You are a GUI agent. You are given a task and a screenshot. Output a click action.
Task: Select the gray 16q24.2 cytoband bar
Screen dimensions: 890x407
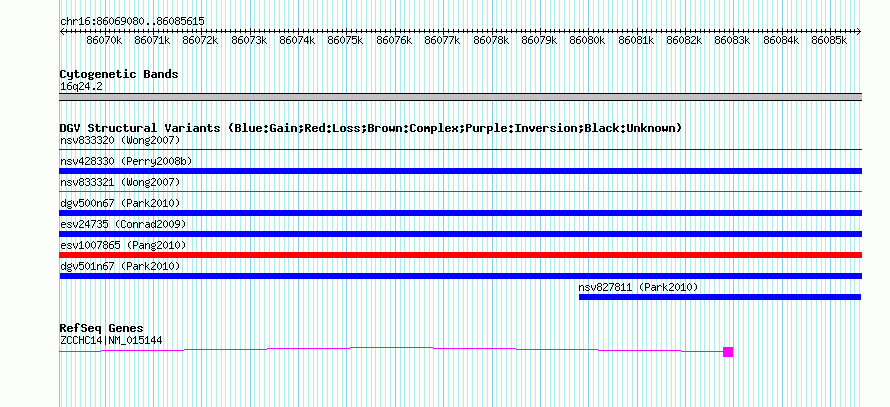coord(460,97)
